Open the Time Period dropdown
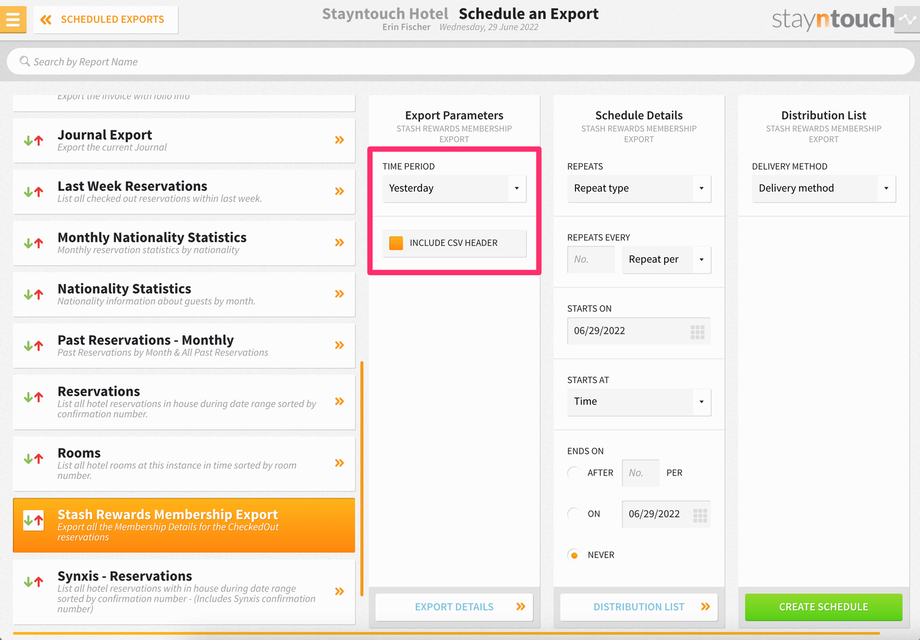The image size is (920, 640). tap(454, 188)
